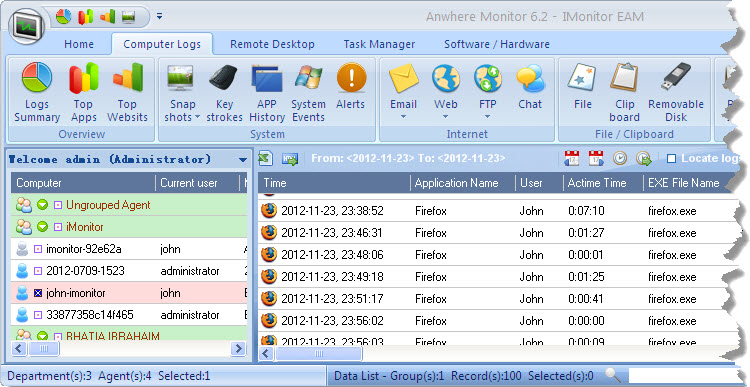
Task: Sort by EXE File Name column header
Action: click(x=684, y=183)
